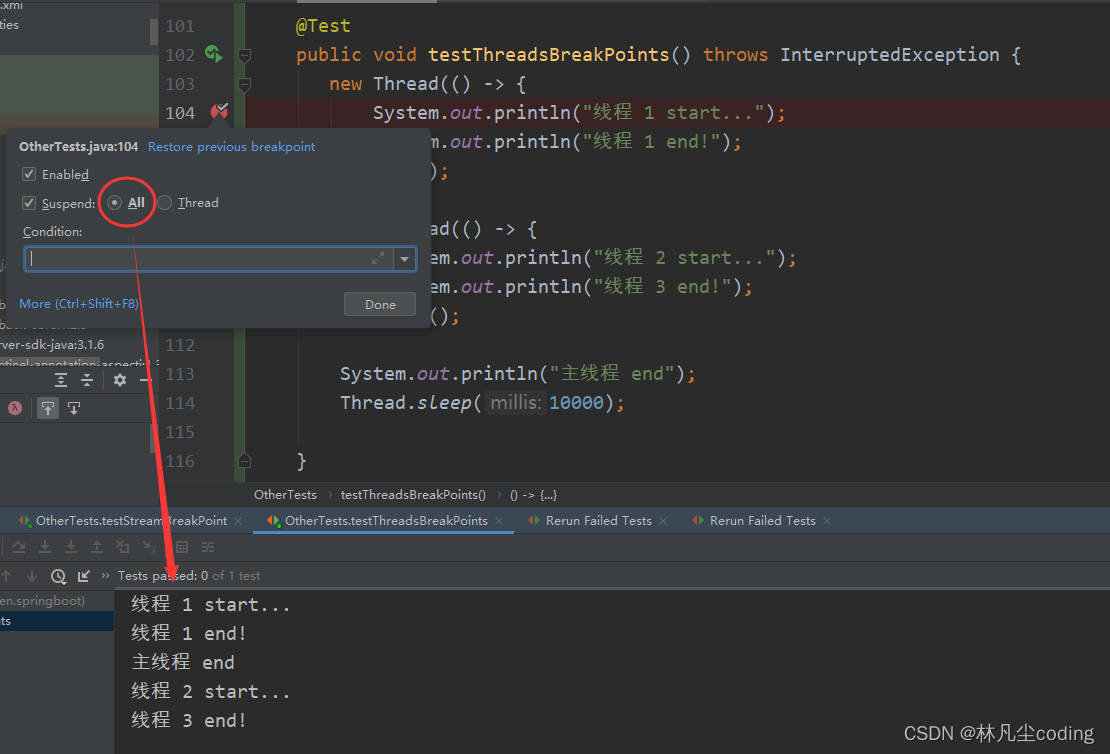Click the previous failed test up arrow
The image size is (1110, 754).
[6, 576]
